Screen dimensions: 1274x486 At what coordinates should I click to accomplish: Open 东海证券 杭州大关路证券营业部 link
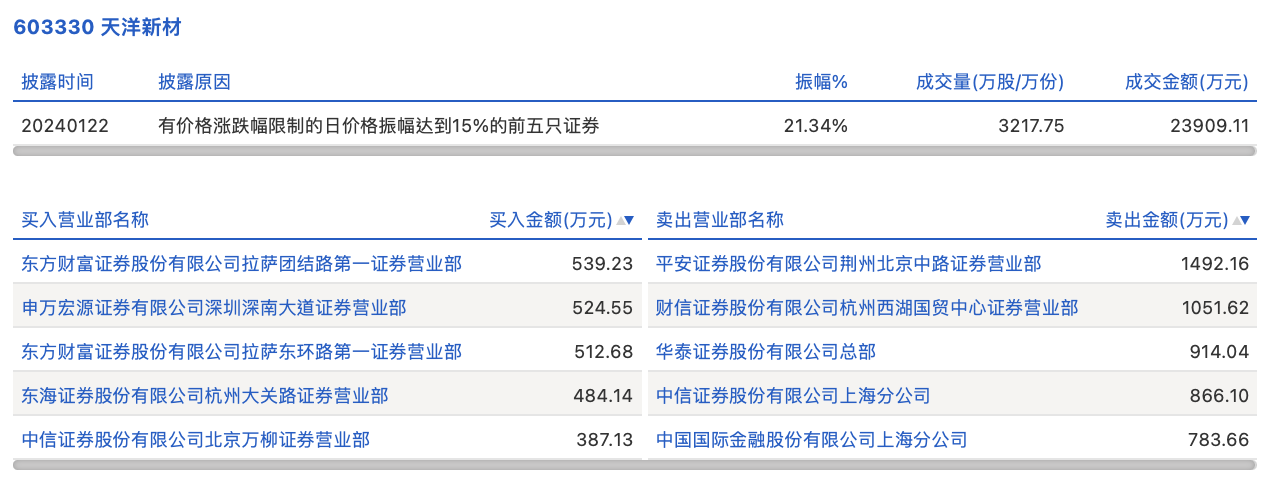[205, 396]
